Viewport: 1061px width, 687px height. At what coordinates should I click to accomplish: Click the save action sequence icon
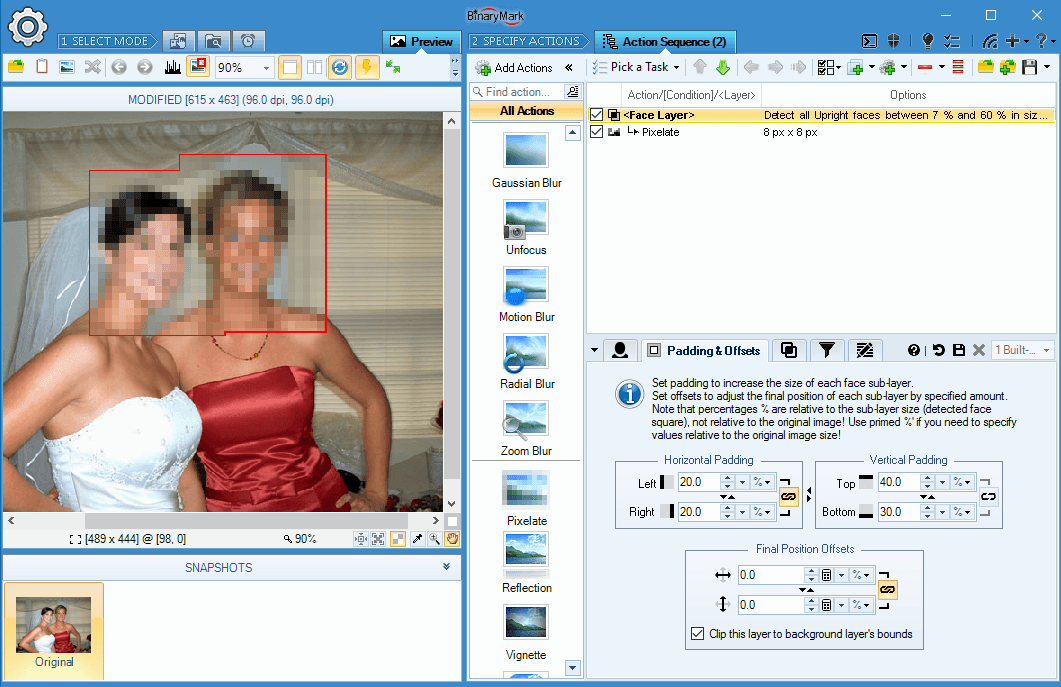(1030, 67)
